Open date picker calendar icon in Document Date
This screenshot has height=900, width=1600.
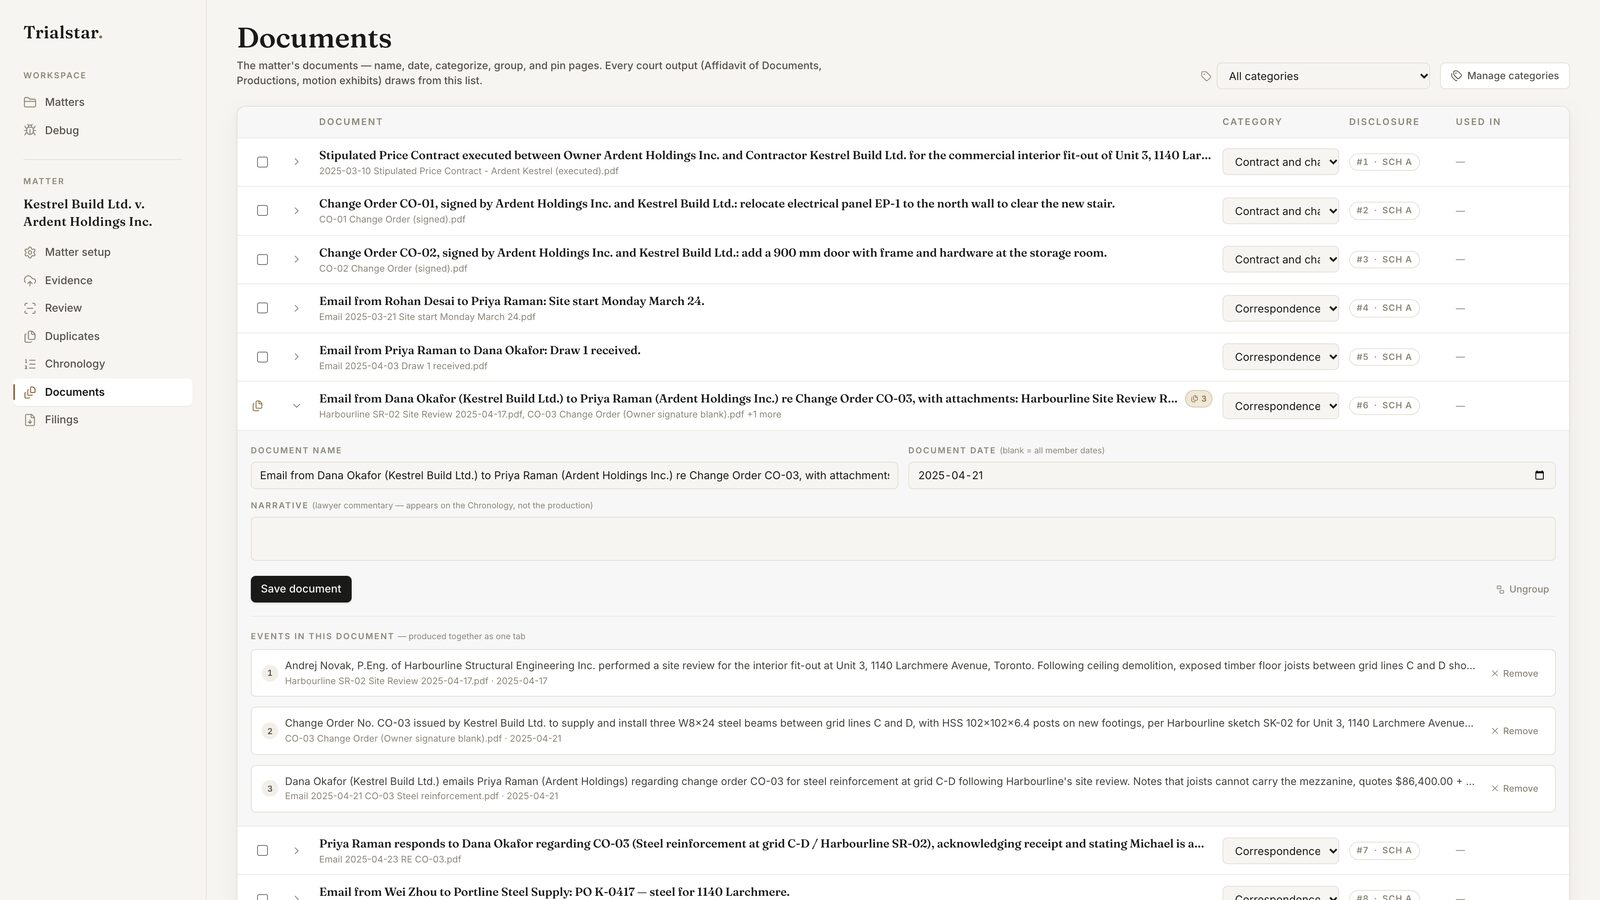(x=1539, y=475)
